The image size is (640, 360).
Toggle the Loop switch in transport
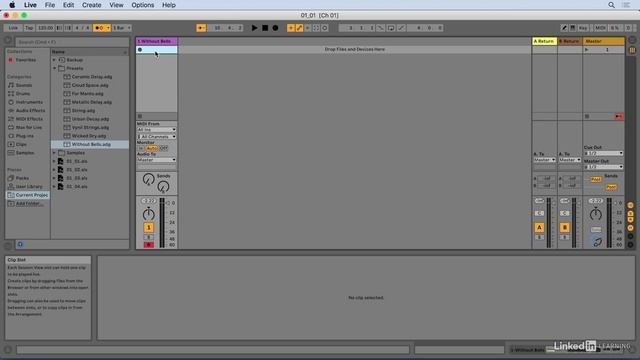point(391,28)
